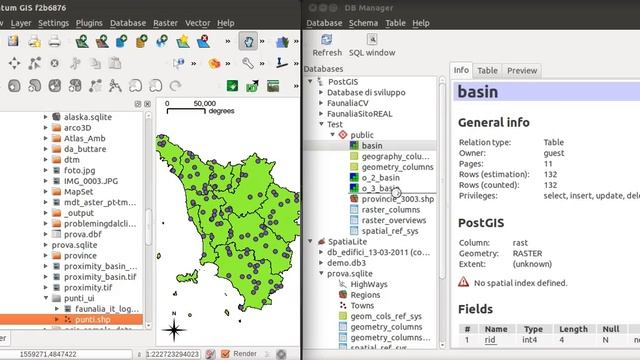The height and width of the screenshot is (360, 640).
Task: Open the Schema menu in DB Manager
Action: [x=363, y=23]
